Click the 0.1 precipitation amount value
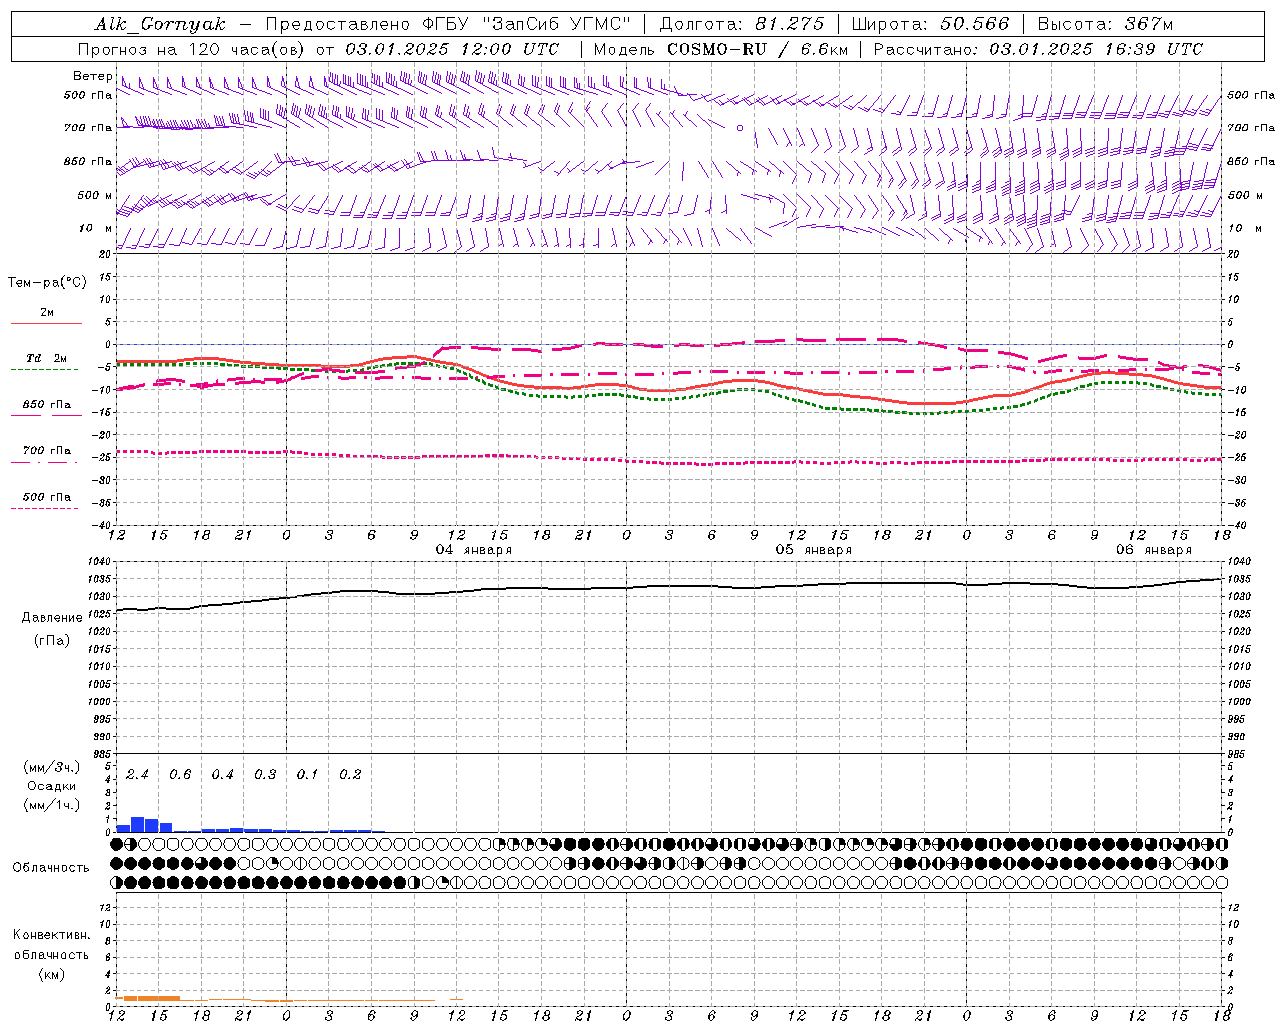This screenshot has height=1024, width=1280. click(x=307, y=775)
